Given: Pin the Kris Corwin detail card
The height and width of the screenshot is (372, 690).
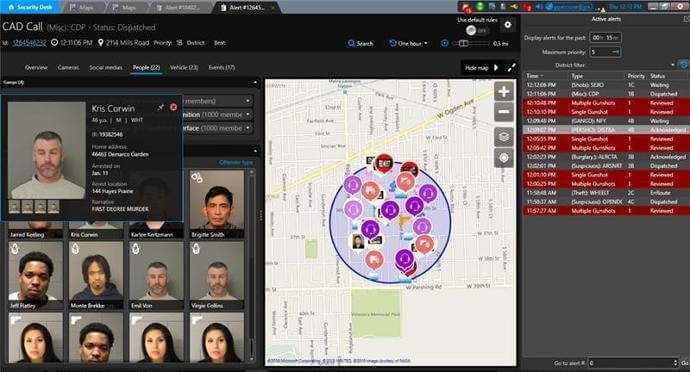Looking at the screenshot, I should coord(161,107).
